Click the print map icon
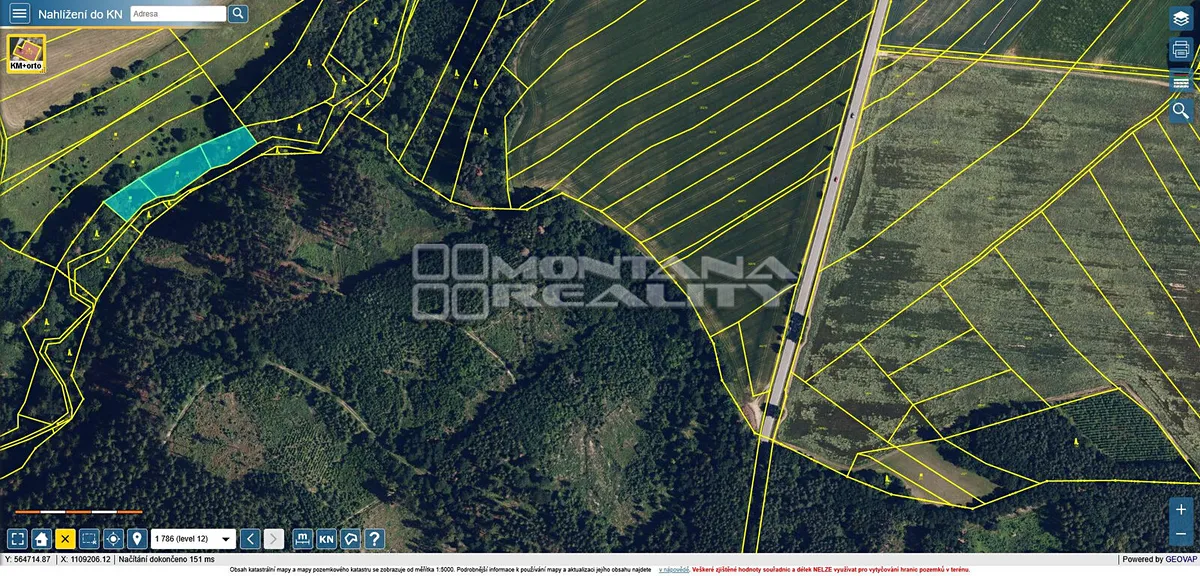The height and width of the screenshot is (576, 1200). point(1181,49)
